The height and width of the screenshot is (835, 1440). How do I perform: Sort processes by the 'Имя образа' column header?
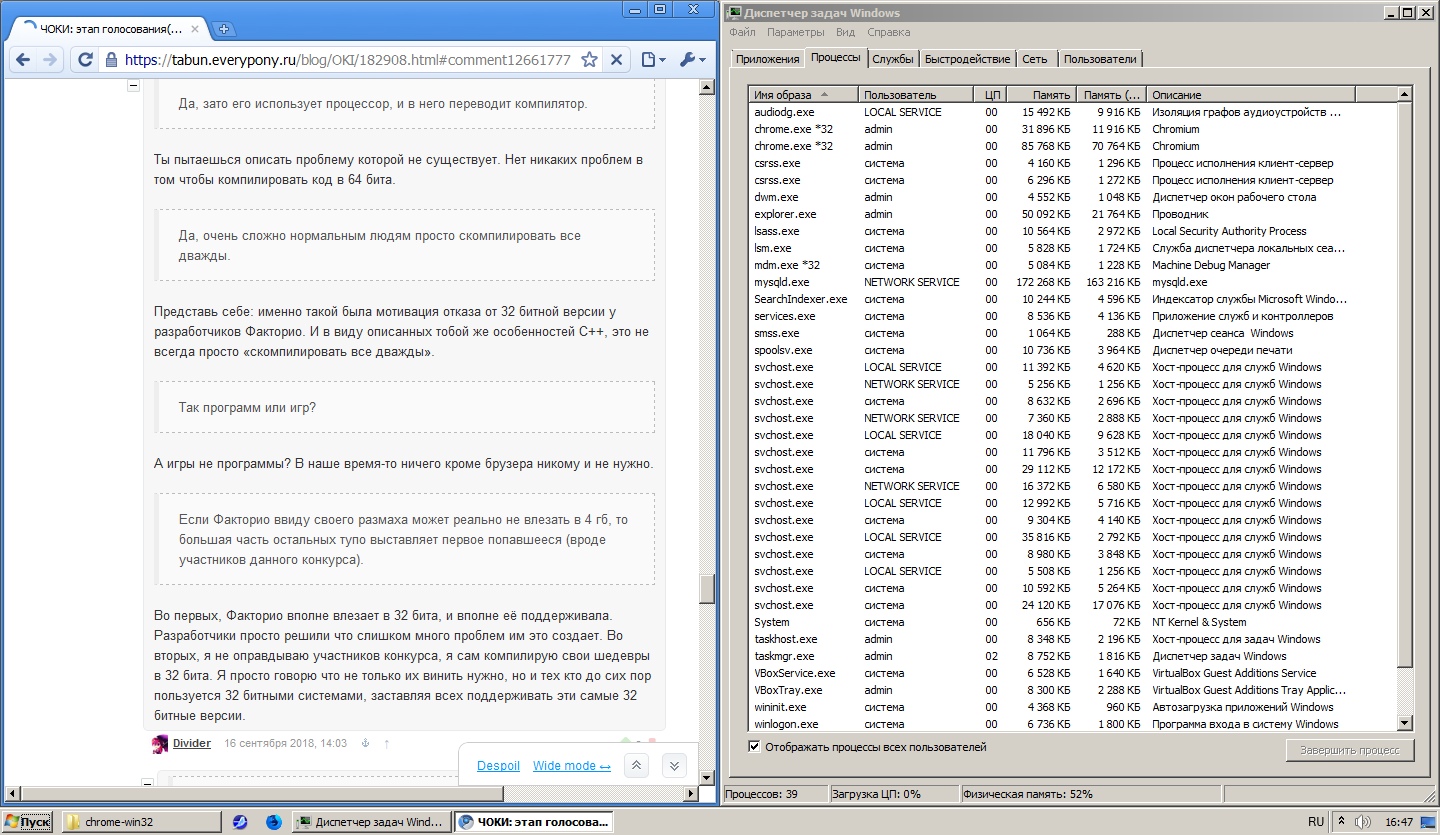tap(803, 95)
